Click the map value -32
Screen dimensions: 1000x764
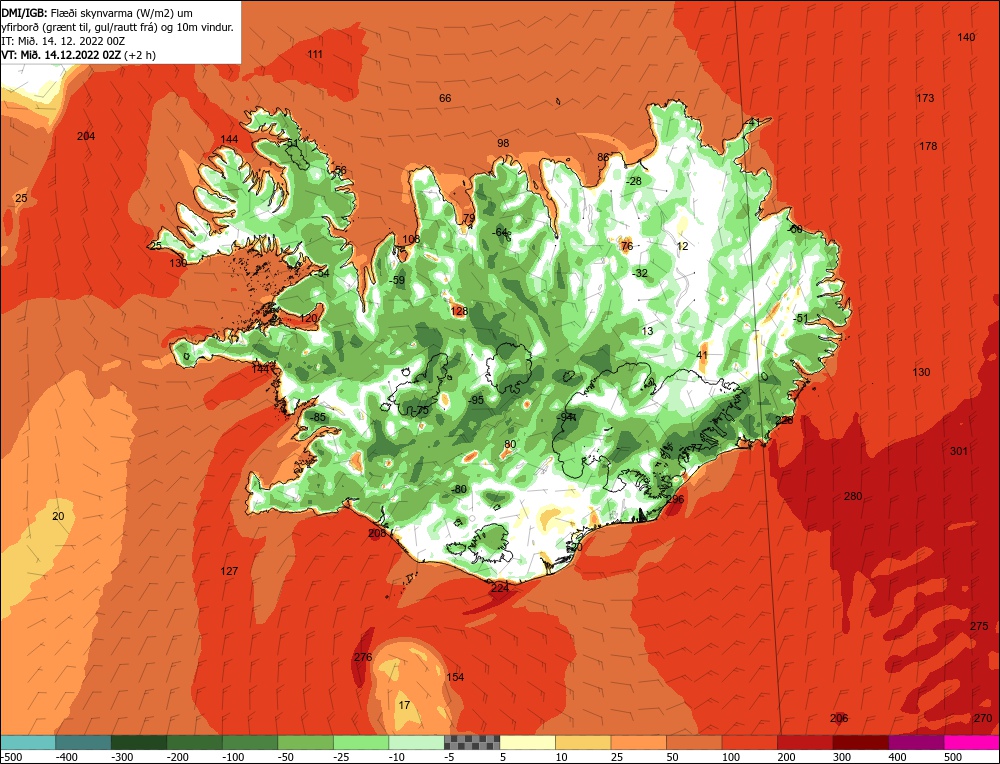[x=640, y=274]
